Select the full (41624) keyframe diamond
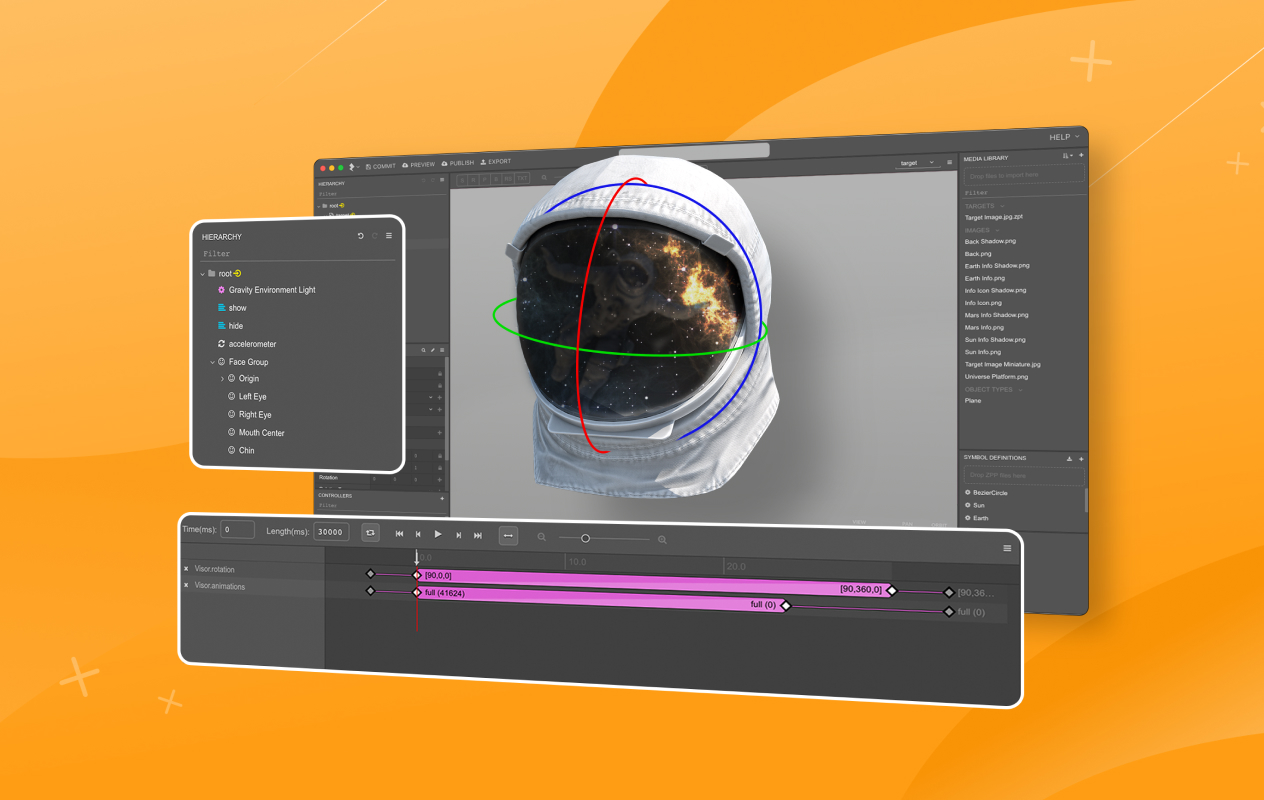The height and width of the screenshot is (800, 1264). [x=418, y=592]
